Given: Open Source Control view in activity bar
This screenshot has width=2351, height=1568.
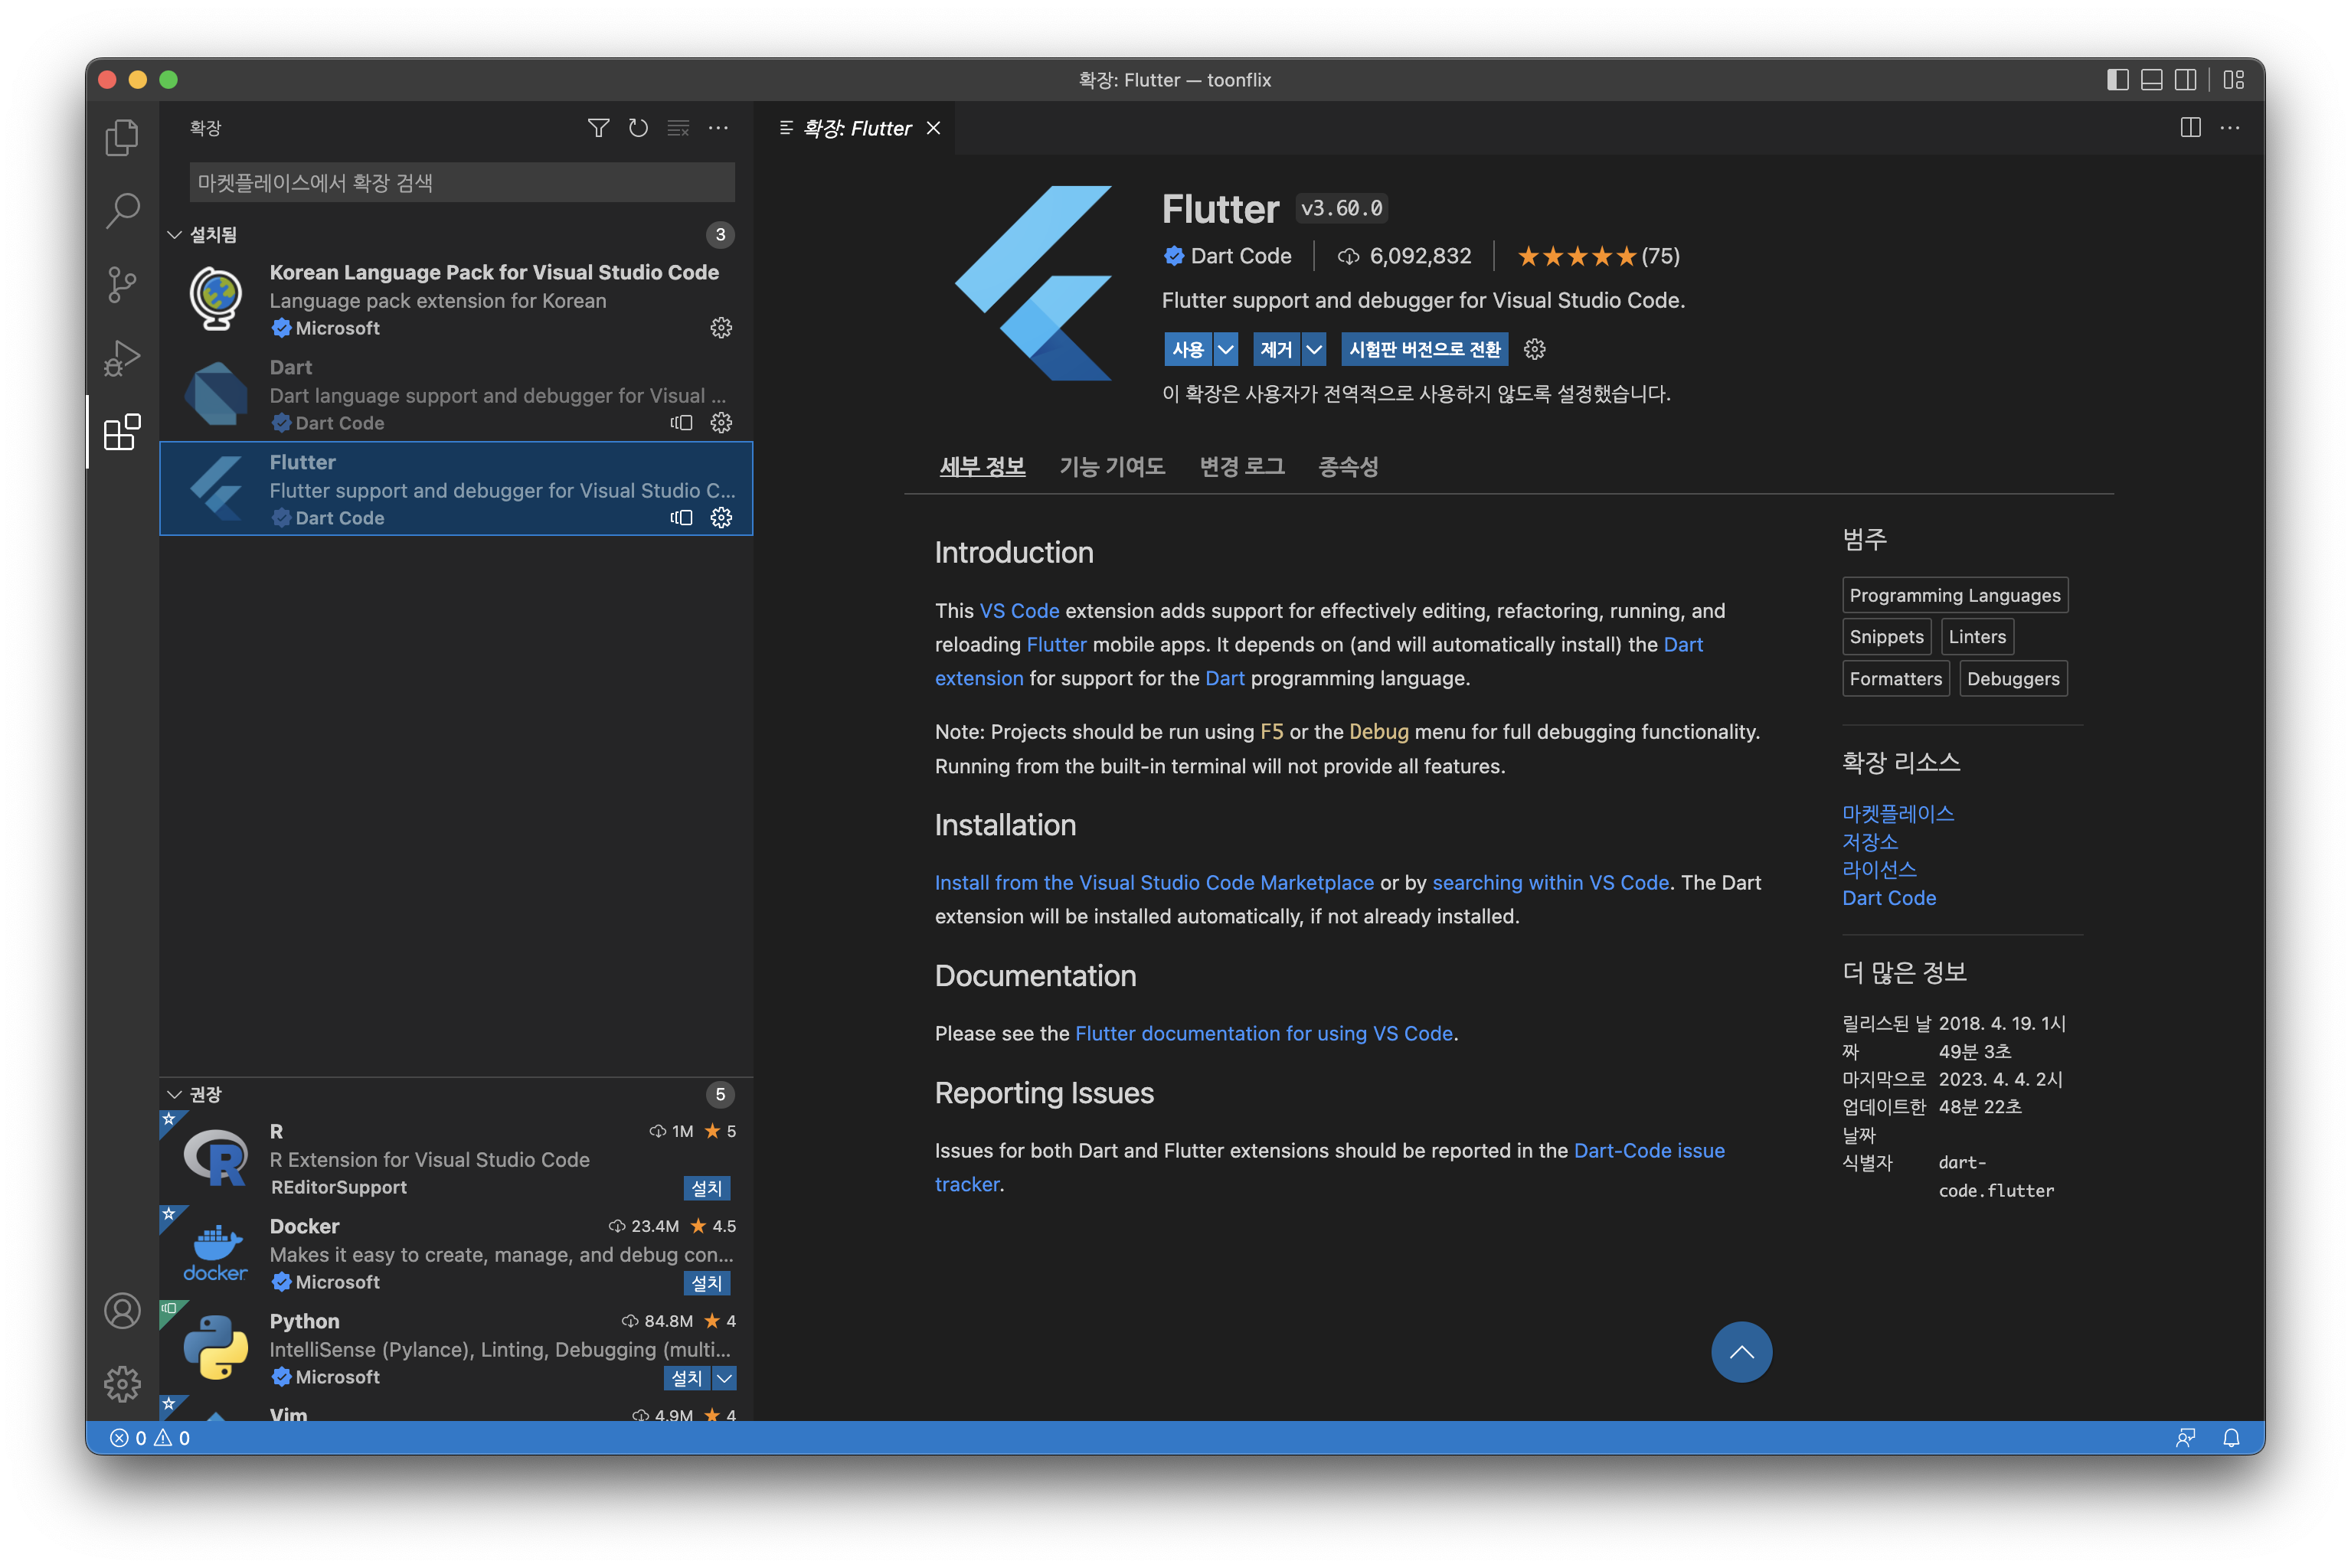Looking at the screenshot, I should click(x=122, y=284).
